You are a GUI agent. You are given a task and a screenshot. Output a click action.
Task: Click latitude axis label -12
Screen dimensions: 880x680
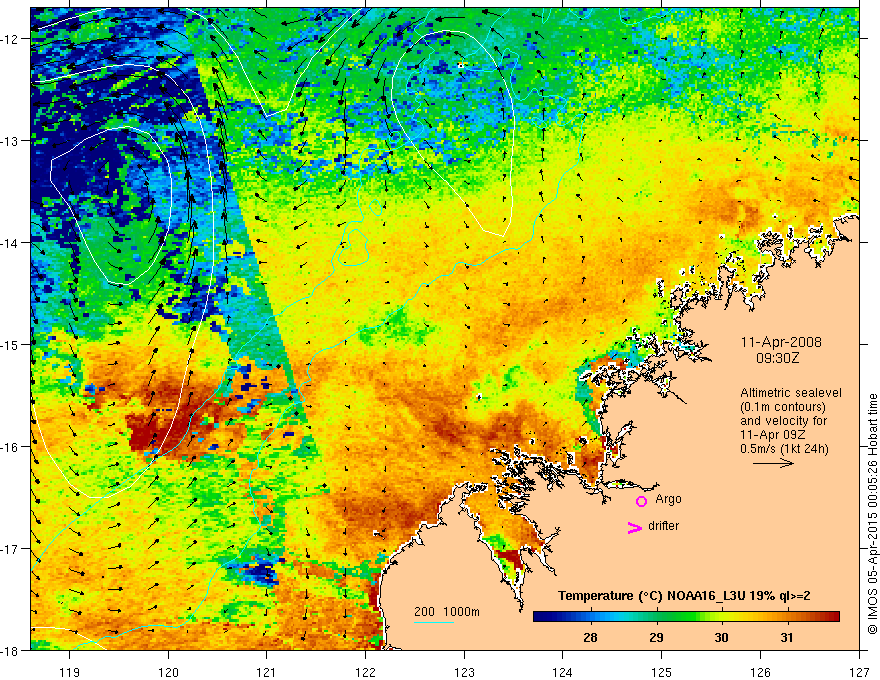click(x=11, y=39)
